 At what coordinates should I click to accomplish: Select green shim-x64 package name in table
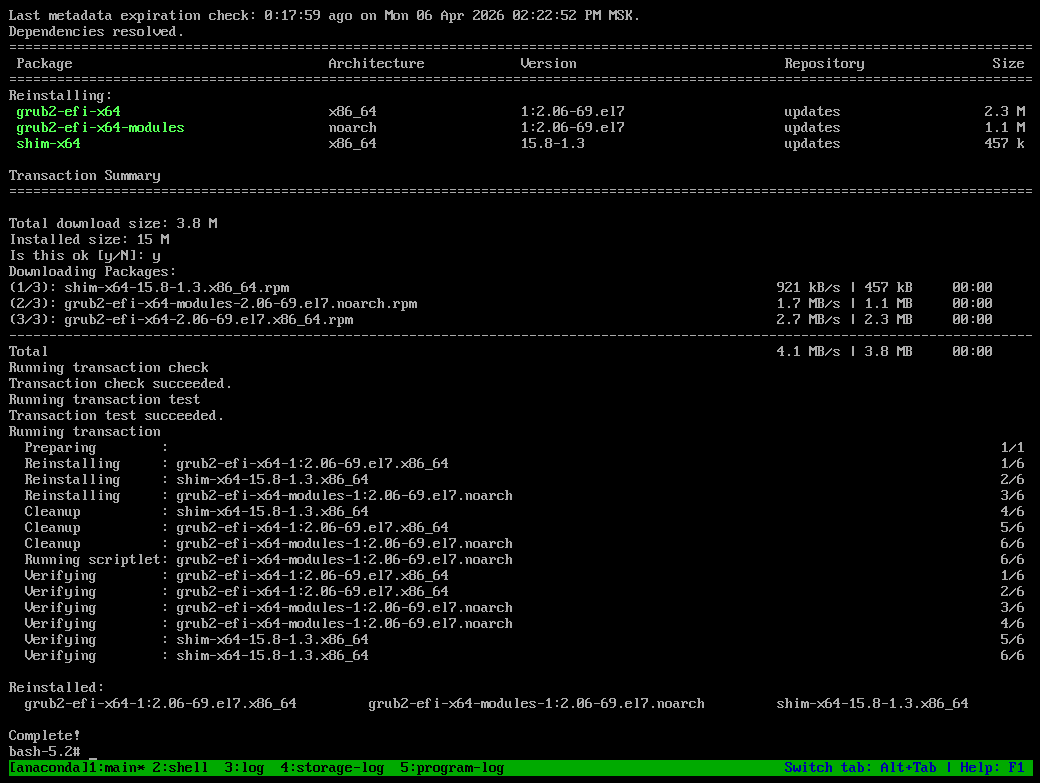pyautogui.click(x=48, y=144)
